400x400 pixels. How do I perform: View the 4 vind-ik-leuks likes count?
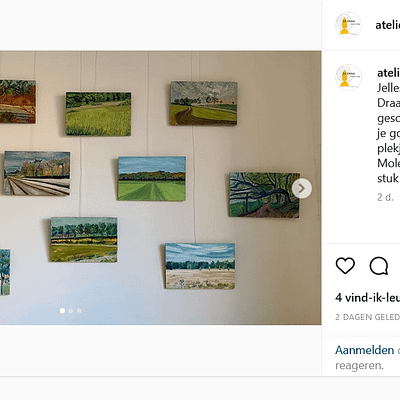pyautogui.click(x=367, y=297)
